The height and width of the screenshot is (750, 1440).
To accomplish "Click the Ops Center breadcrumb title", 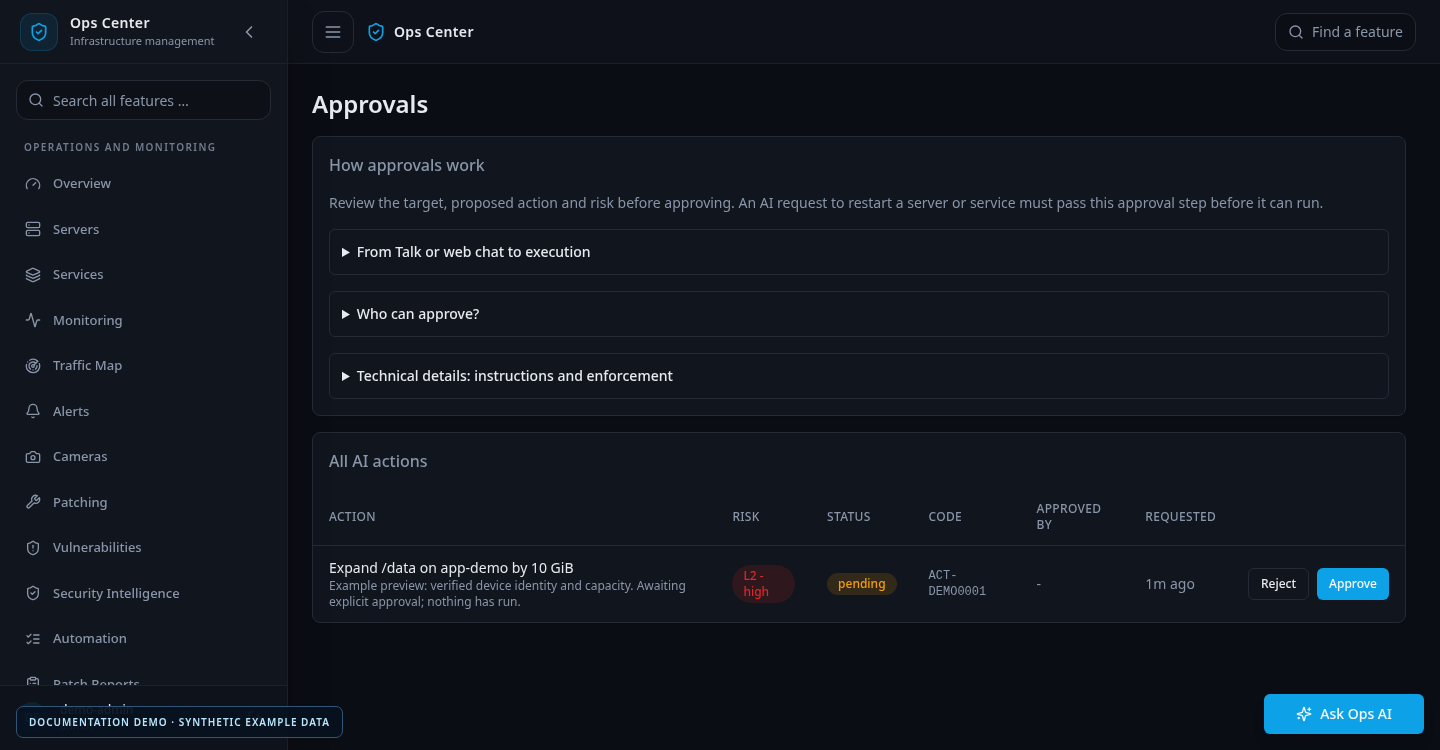I will (434, 32).
